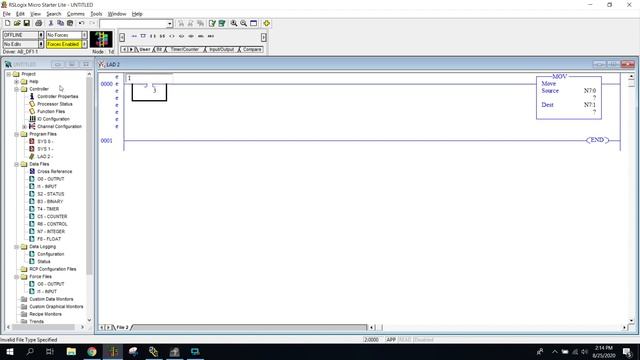Switch to the Compare instruction tab
This screenshot has height=360, width=640.
click(x=251, y=49)
